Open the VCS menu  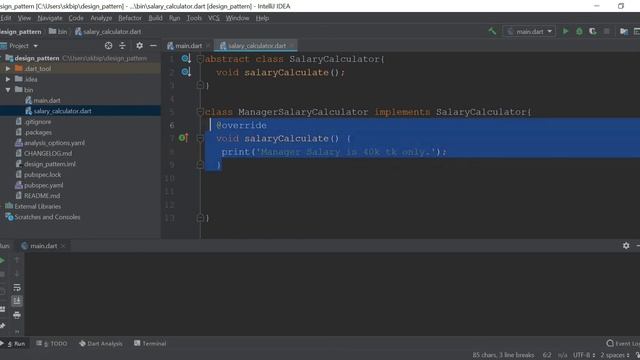tap(214, 18)
